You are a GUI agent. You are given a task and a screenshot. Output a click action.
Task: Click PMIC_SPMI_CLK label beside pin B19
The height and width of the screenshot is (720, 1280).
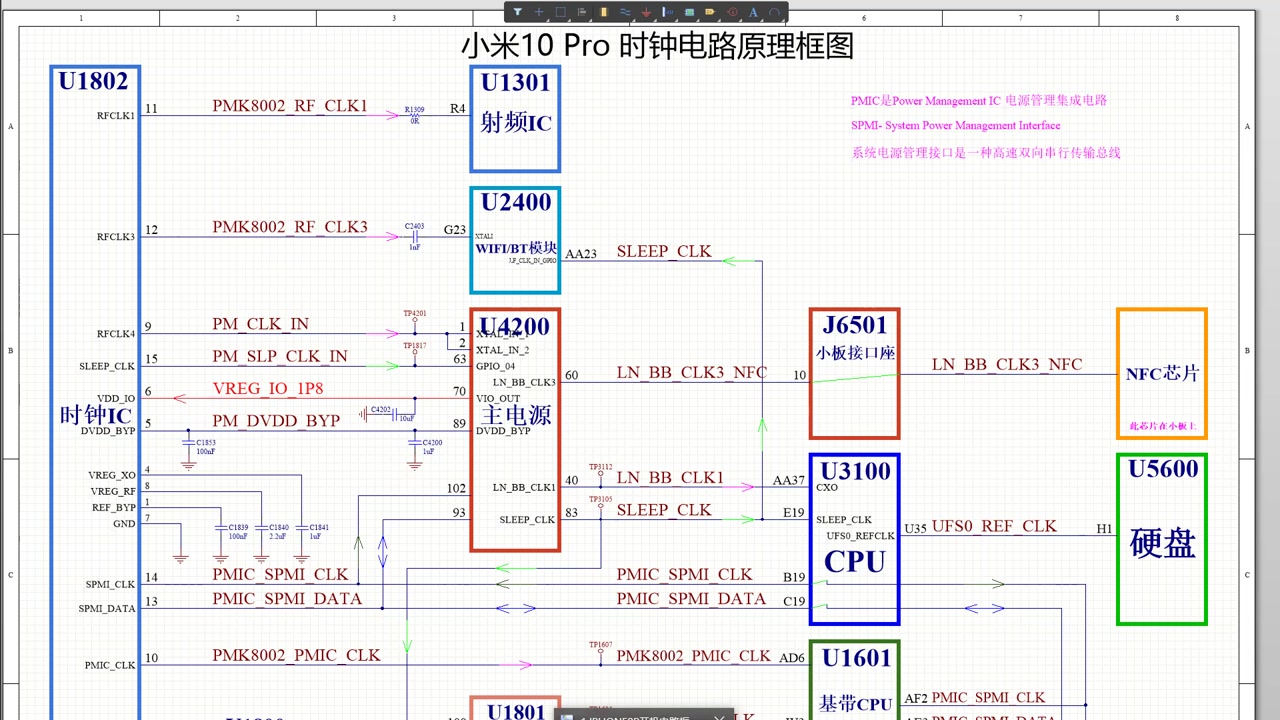point(684,575)
